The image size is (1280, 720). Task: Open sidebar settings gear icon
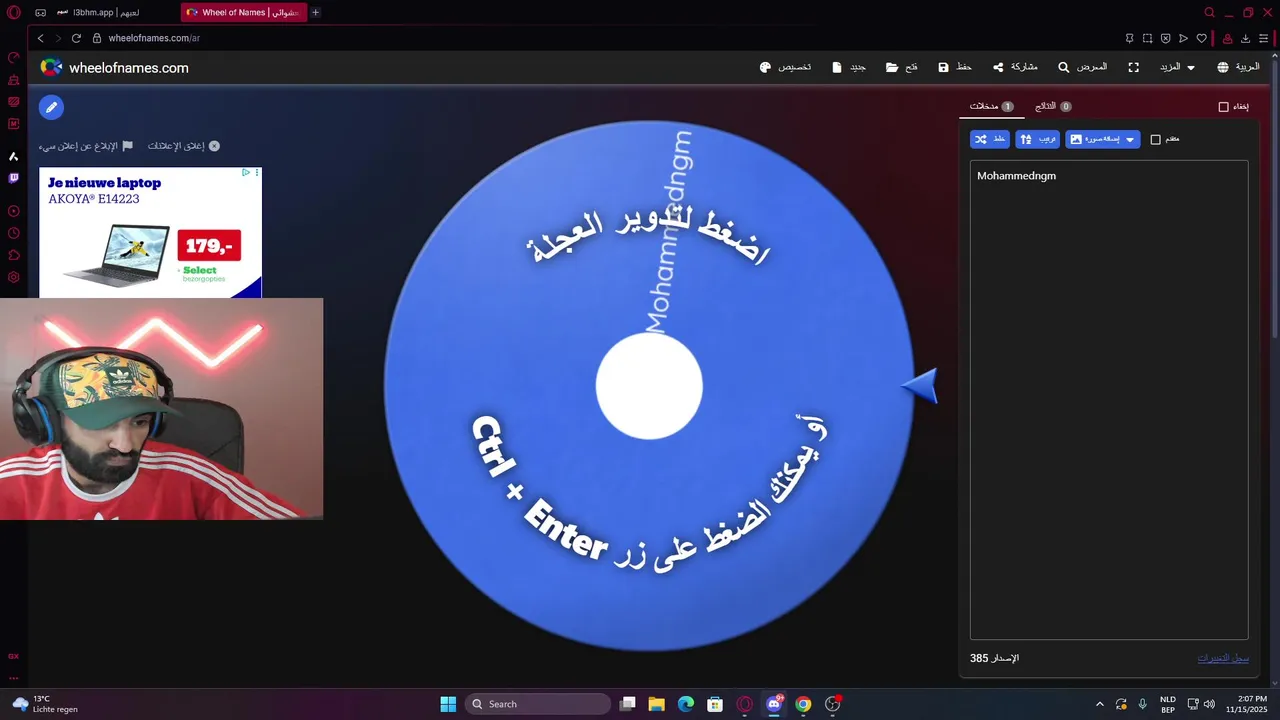click(14, 277)
